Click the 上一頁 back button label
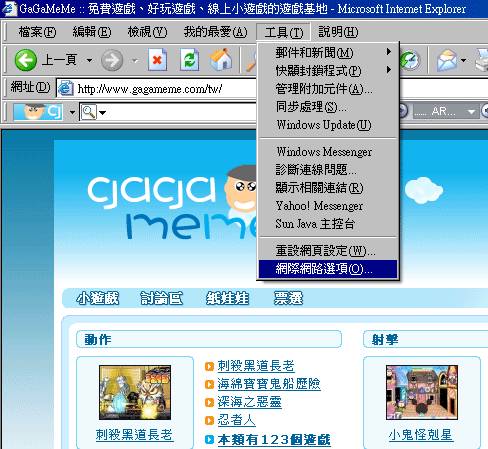 click(x=59, y=60)
